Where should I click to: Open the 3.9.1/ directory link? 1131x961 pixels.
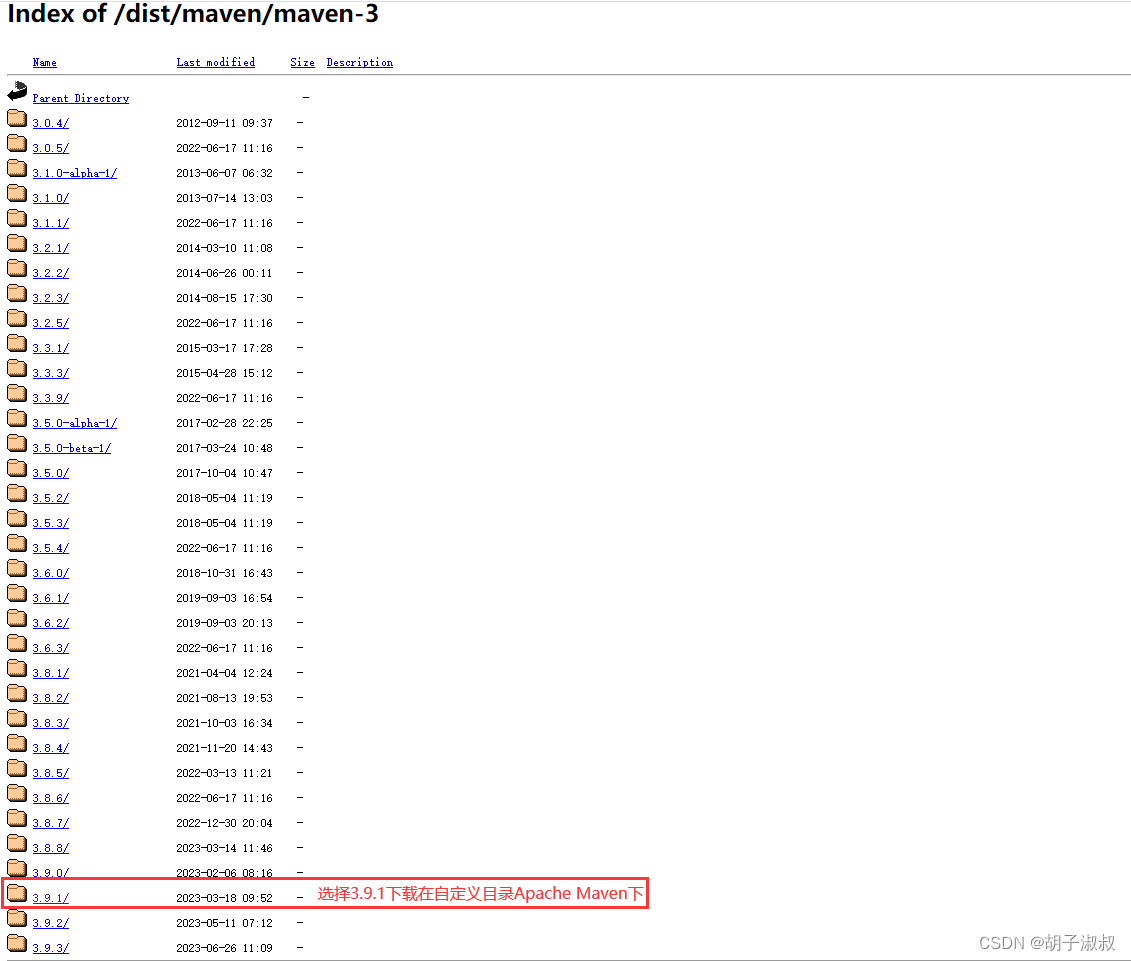(51, 897)
